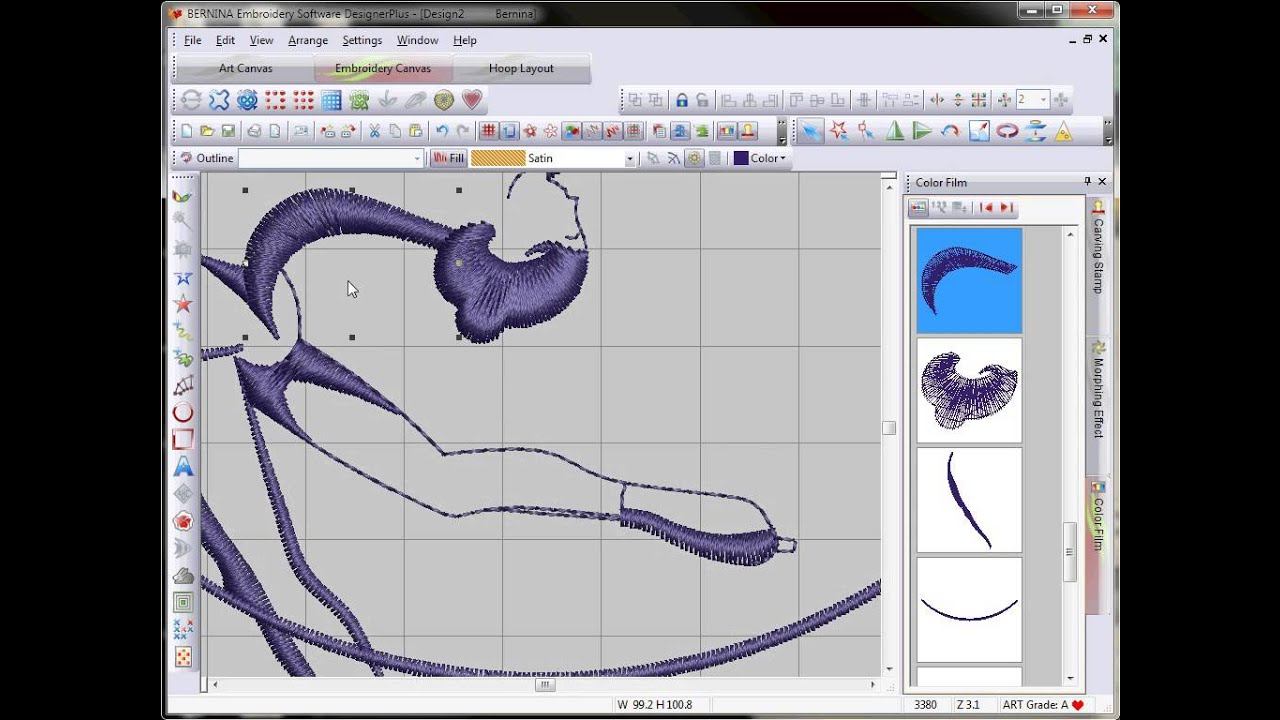Select the Rectangle tool in left toolbar
Screen dimensions: 1280x720
(183, 439)
